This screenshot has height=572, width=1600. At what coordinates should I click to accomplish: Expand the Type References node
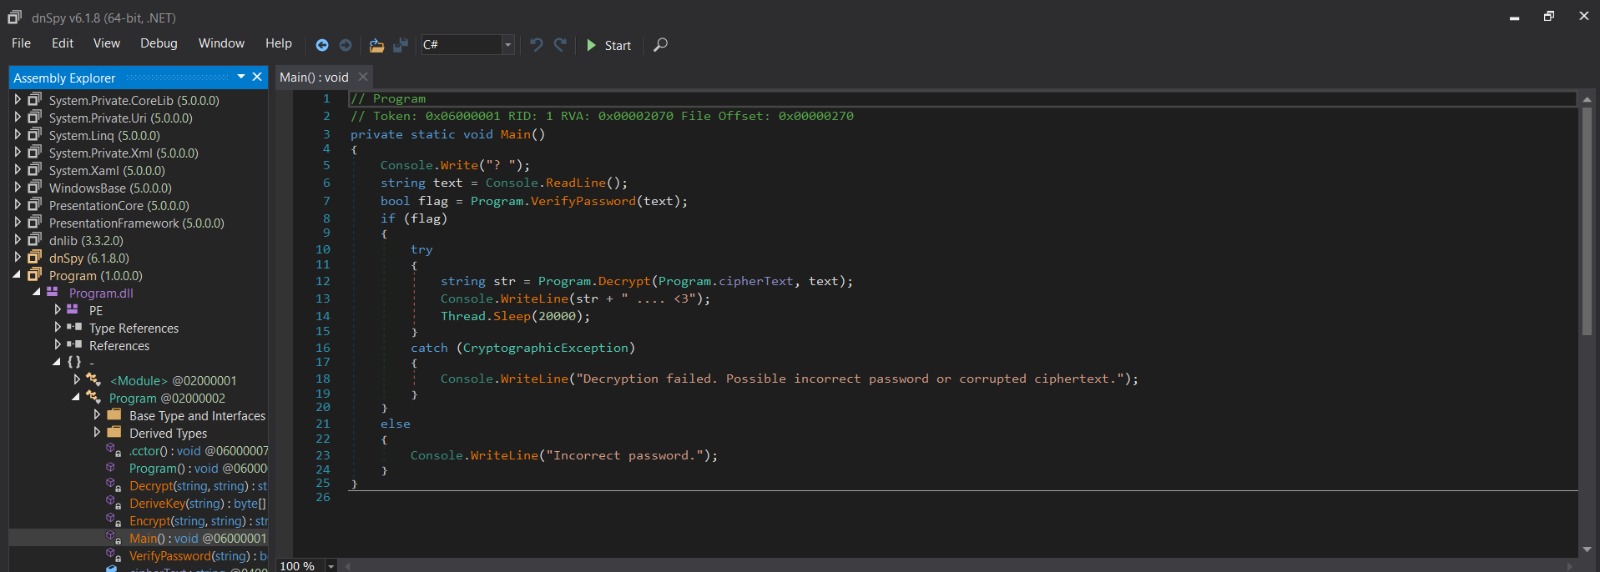coord(57,327)
